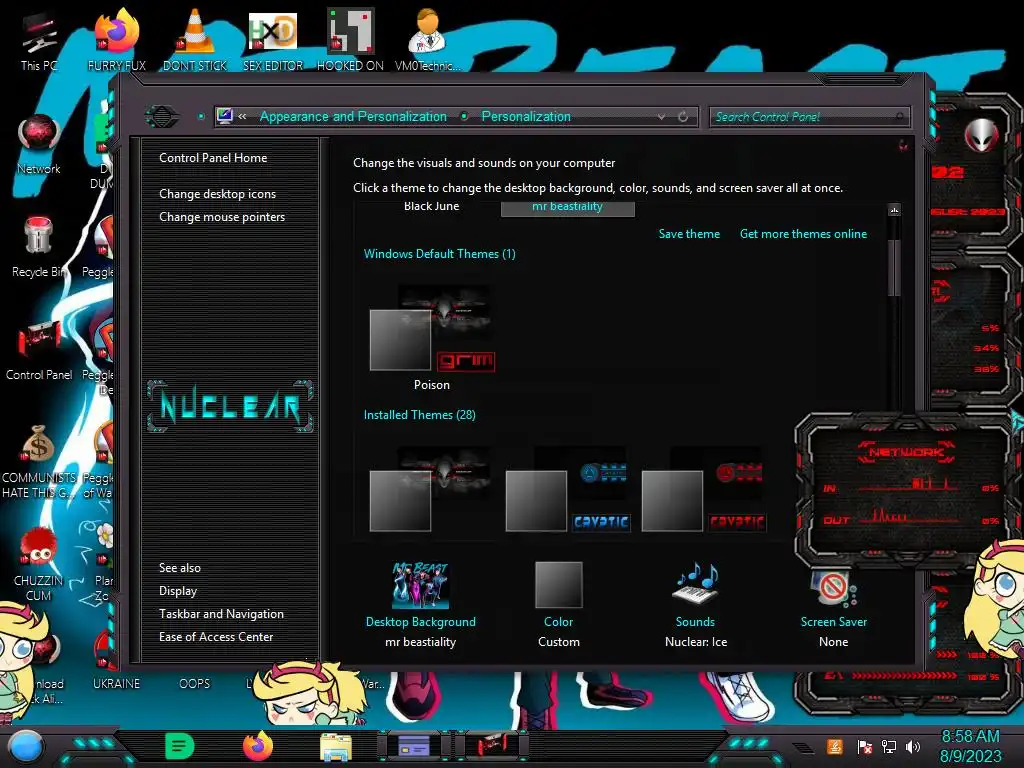The image size is (1024, 768).
Task: Open OOPS desktop shortcut
Action: tap(195, 683)
